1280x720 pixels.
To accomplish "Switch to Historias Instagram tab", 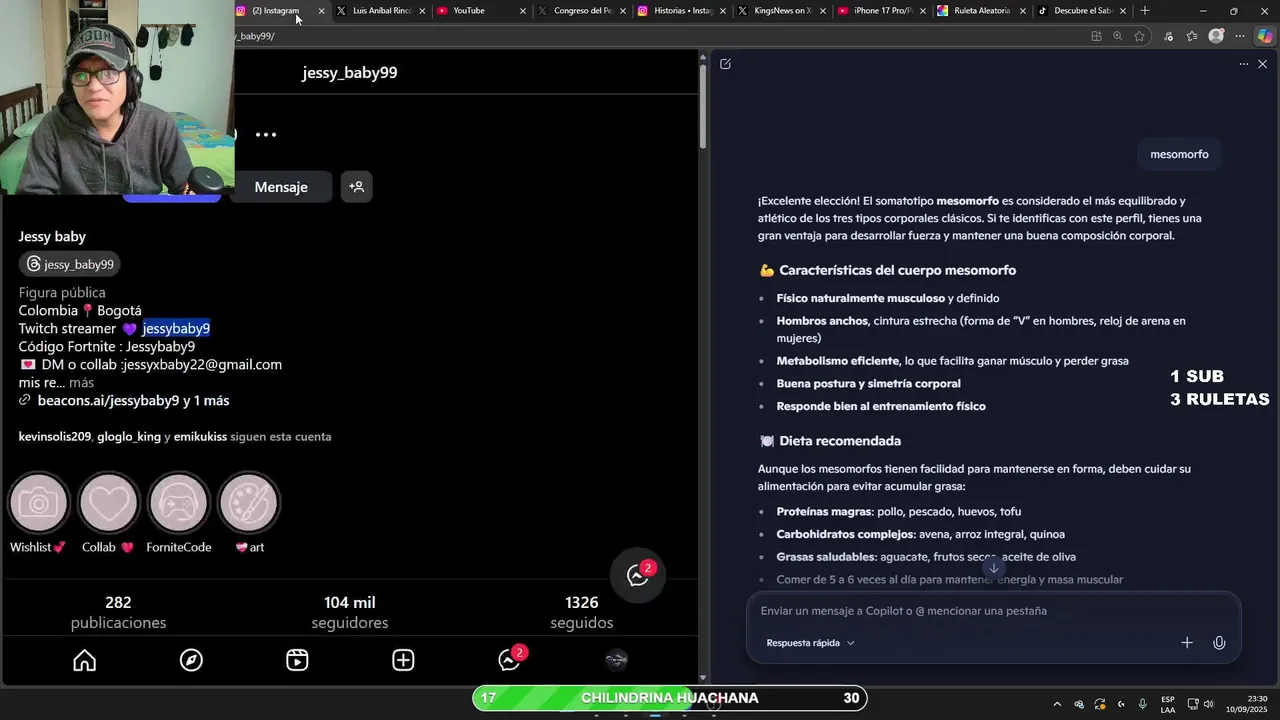I will [x=683, y=11].
